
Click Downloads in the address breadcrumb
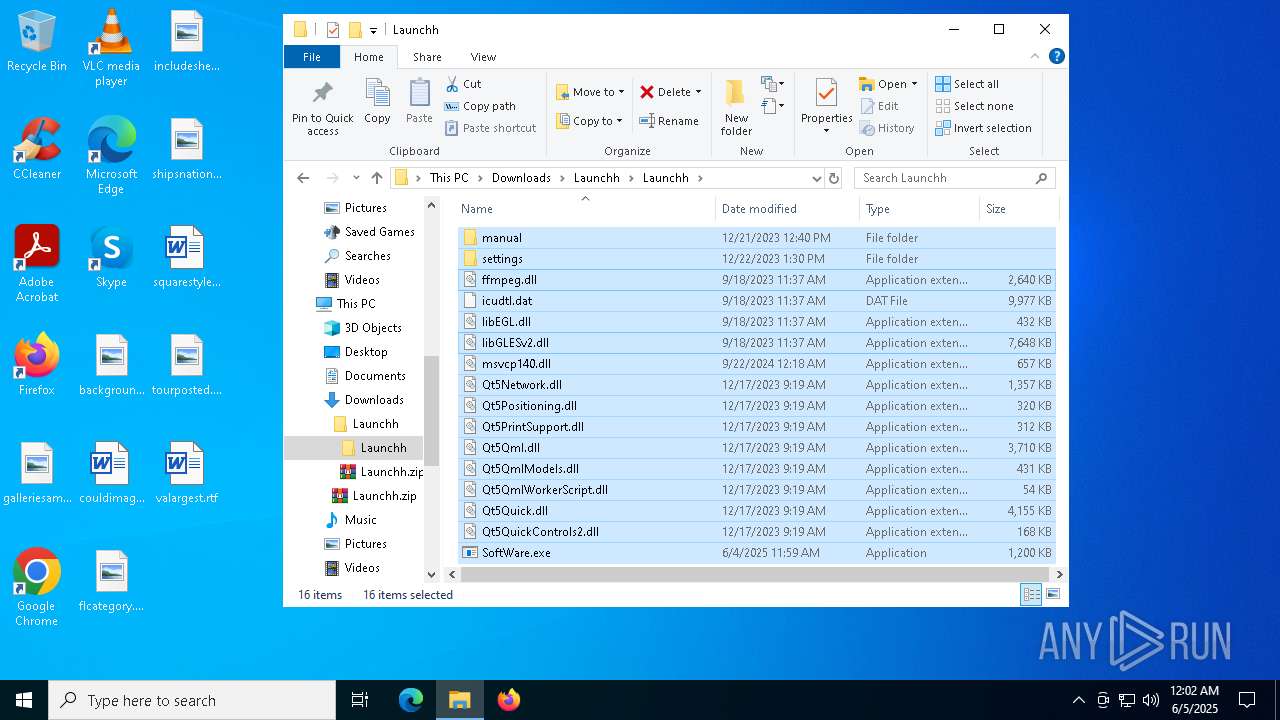tap(521, 178)
